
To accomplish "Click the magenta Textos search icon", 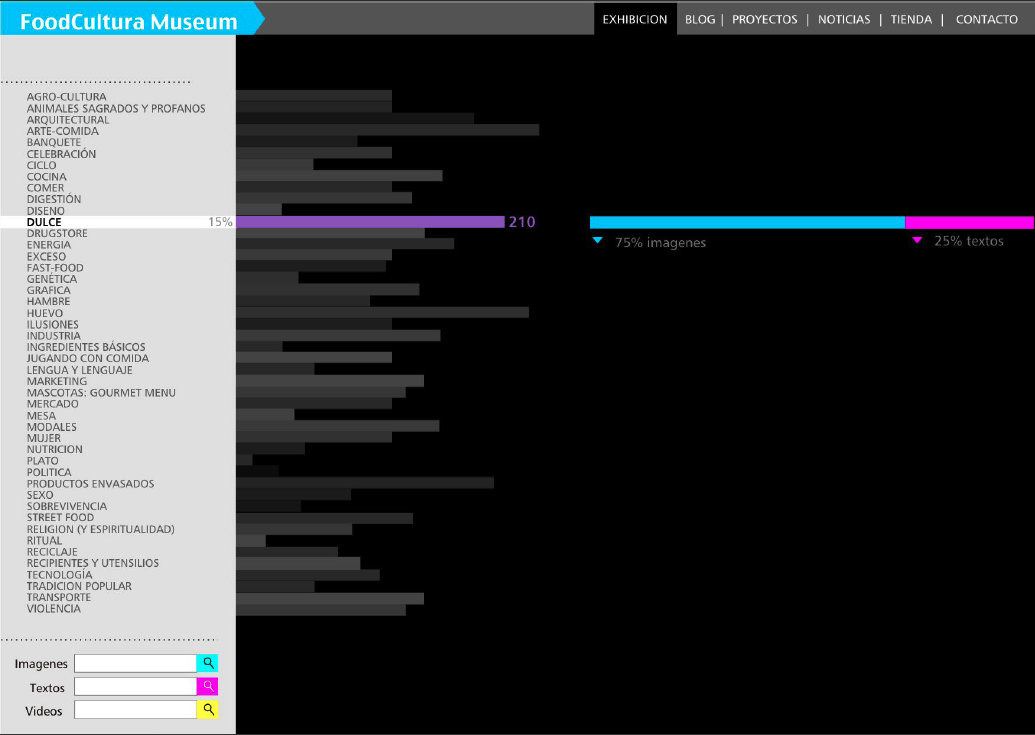I will [x=207, y=686].
